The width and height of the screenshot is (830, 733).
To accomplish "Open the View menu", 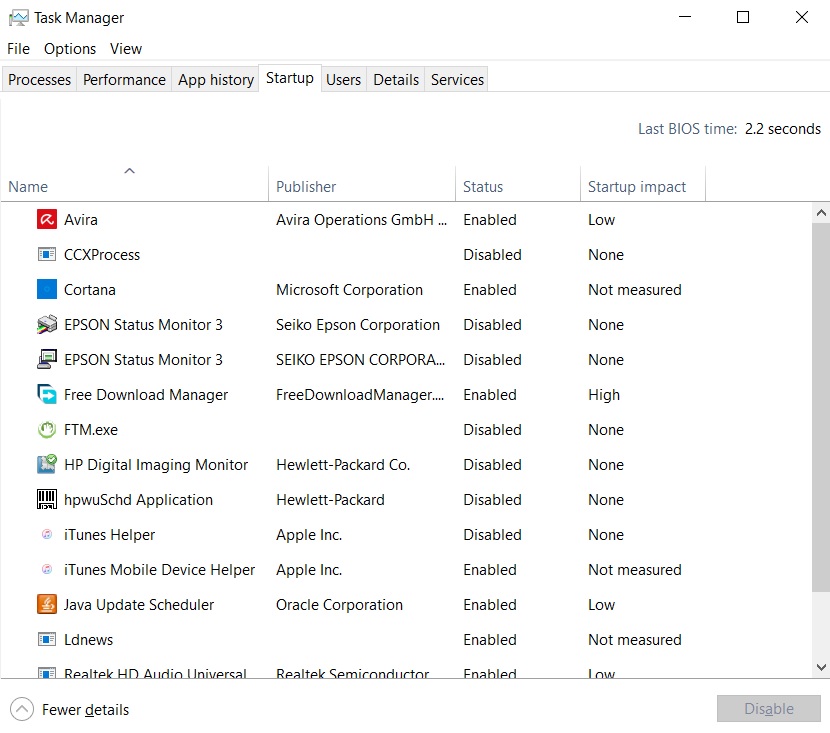I will pos(126,49).
